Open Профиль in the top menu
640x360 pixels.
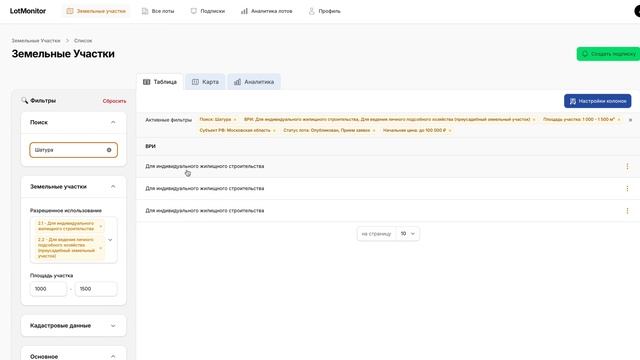coord(324,11)
